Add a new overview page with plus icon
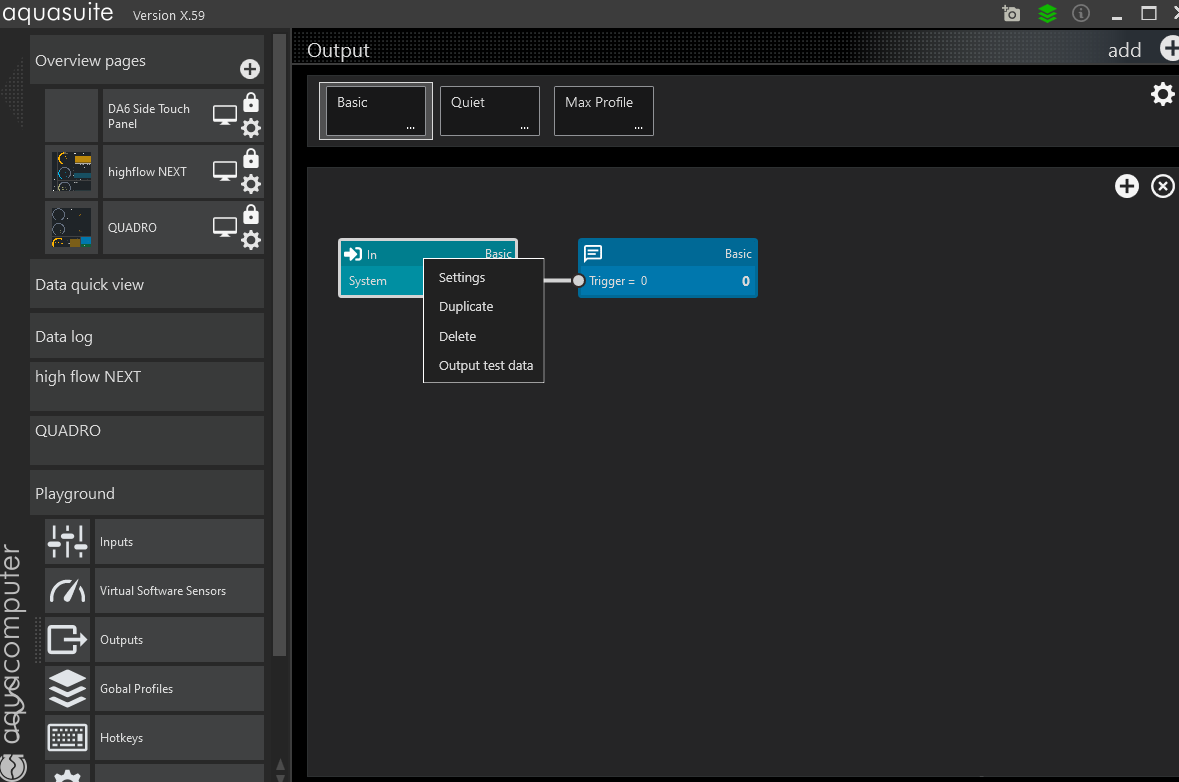Viewport: 1179px width, 782px height. point(250,69)
